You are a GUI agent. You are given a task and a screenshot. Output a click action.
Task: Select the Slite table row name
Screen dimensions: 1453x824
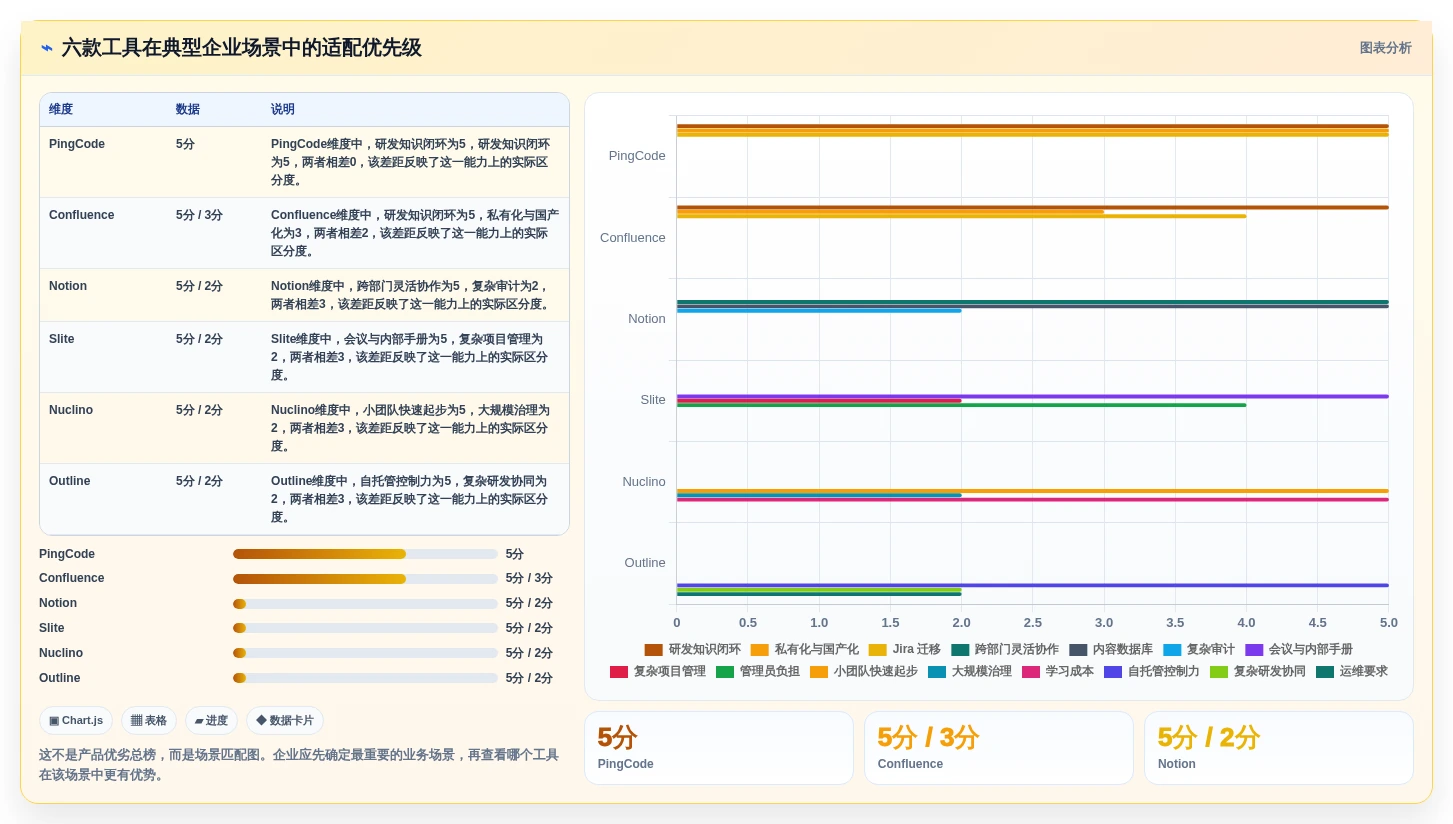62,339
